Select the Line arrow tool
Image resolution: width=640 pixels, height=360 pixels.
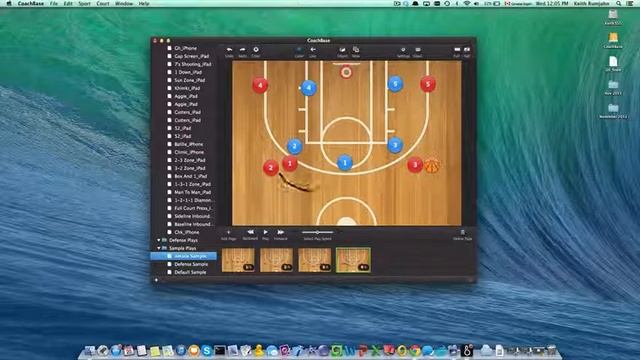pyautogui.click(x=313, y=50)
